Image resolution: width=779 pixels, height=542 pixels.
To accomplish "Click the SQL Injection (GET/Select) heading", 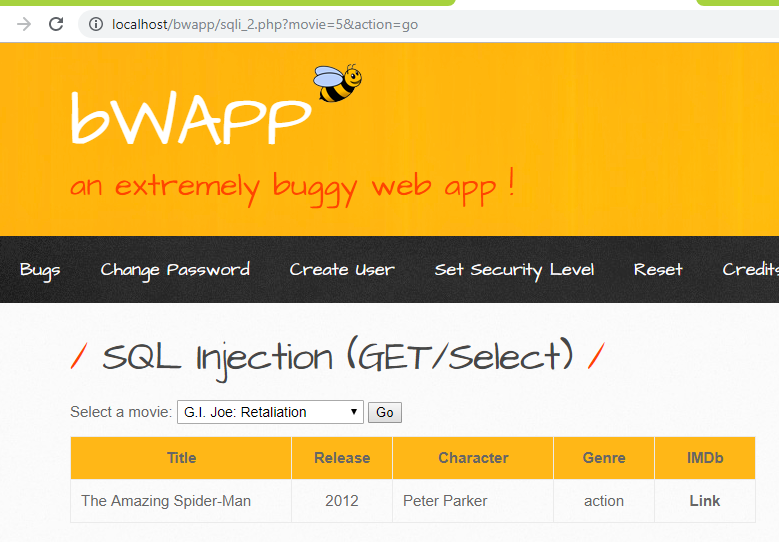I will [338, 358].
